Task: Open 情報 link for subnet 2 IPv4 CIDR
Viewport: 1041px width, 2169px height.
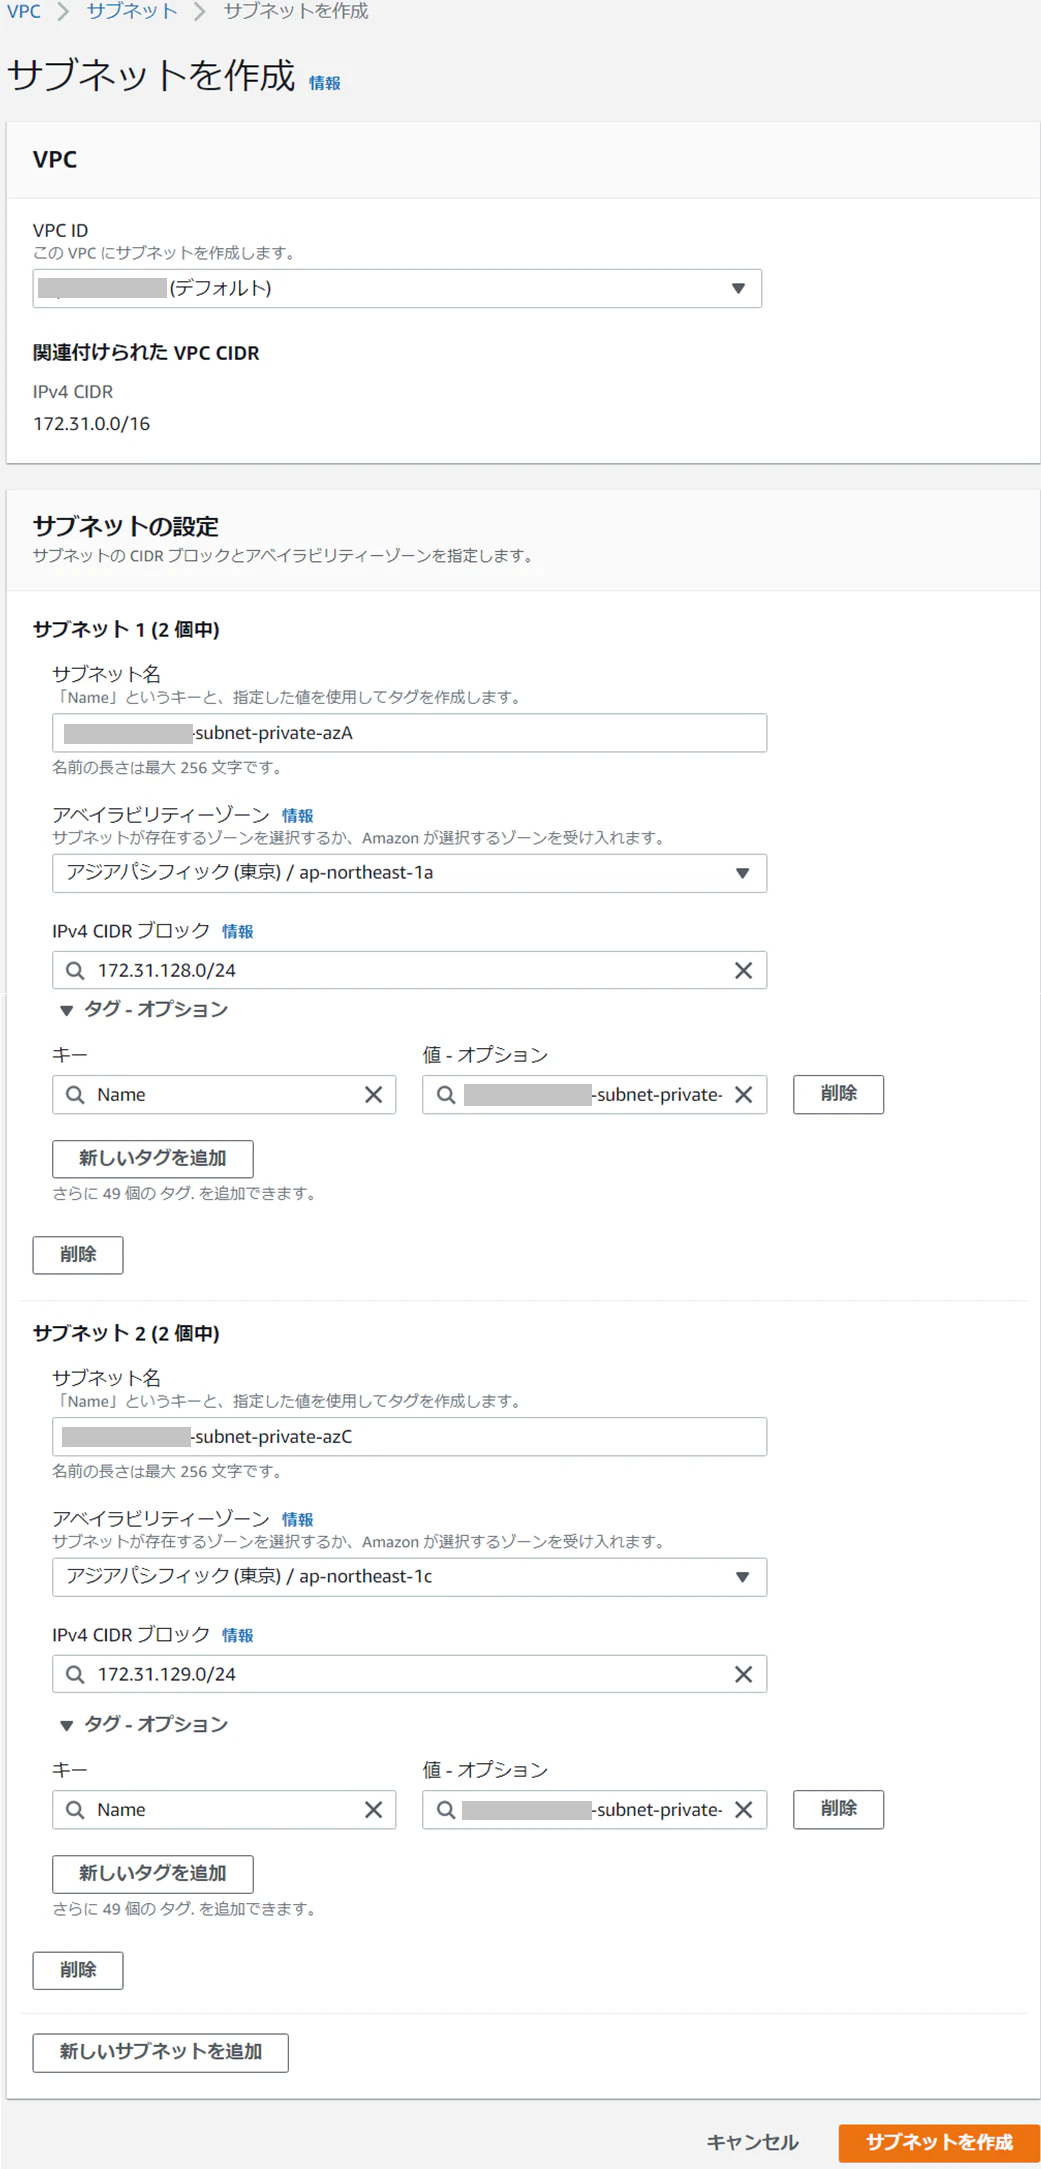Action: [x=237, y=1635]
